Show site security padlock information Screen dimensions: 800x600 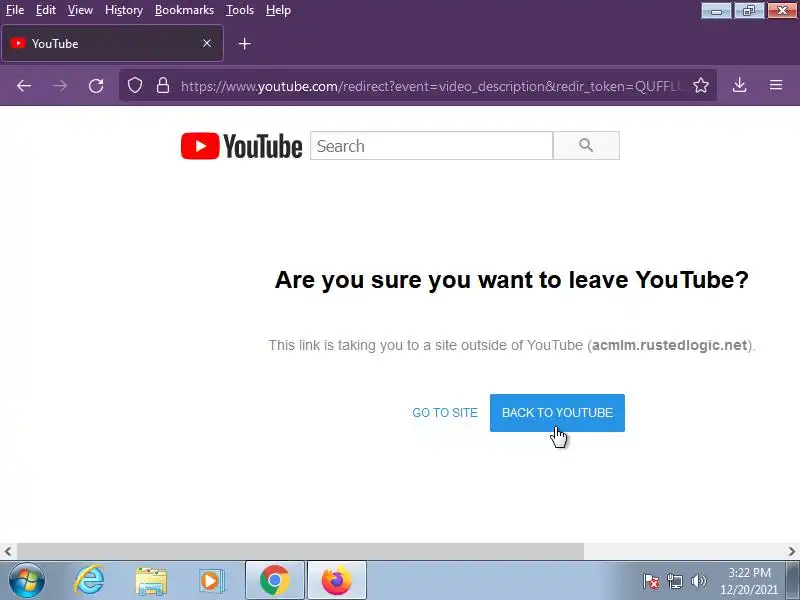click(163, 85)
